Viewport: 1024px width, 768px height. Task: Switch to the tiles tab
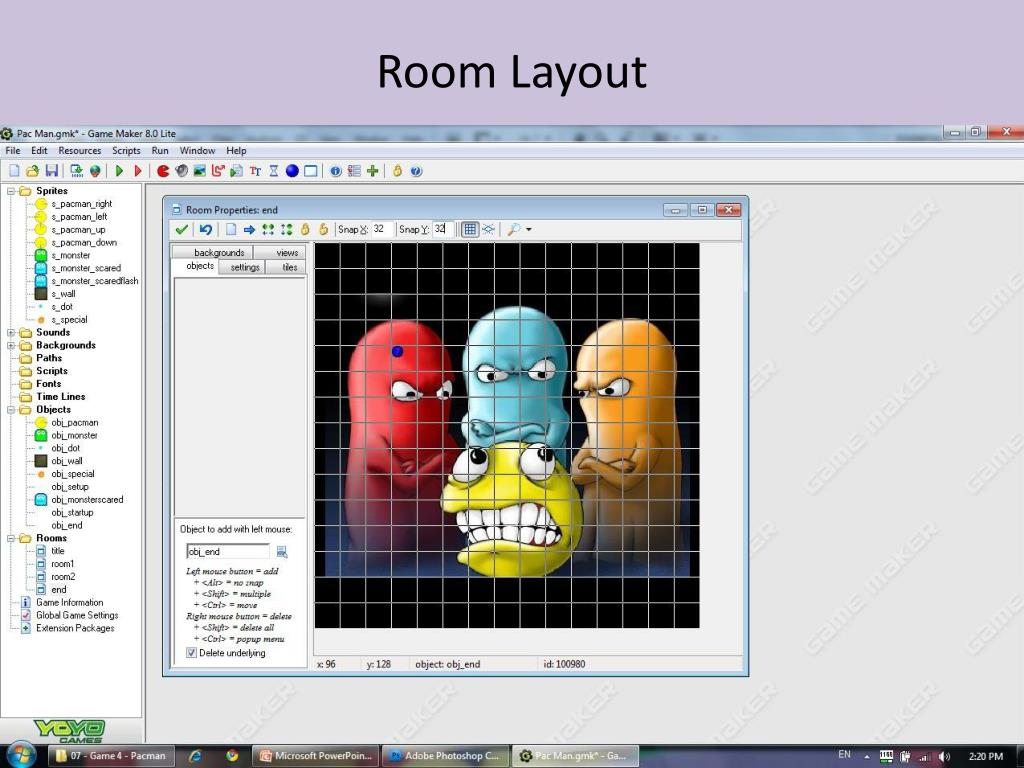(286, 267)
